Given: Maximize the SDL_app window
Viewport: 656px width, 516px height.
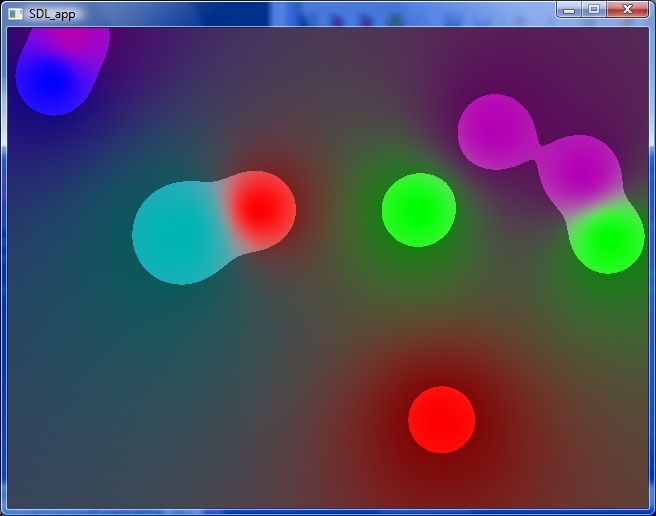Looking at the screenshot, I should [594, 10].
